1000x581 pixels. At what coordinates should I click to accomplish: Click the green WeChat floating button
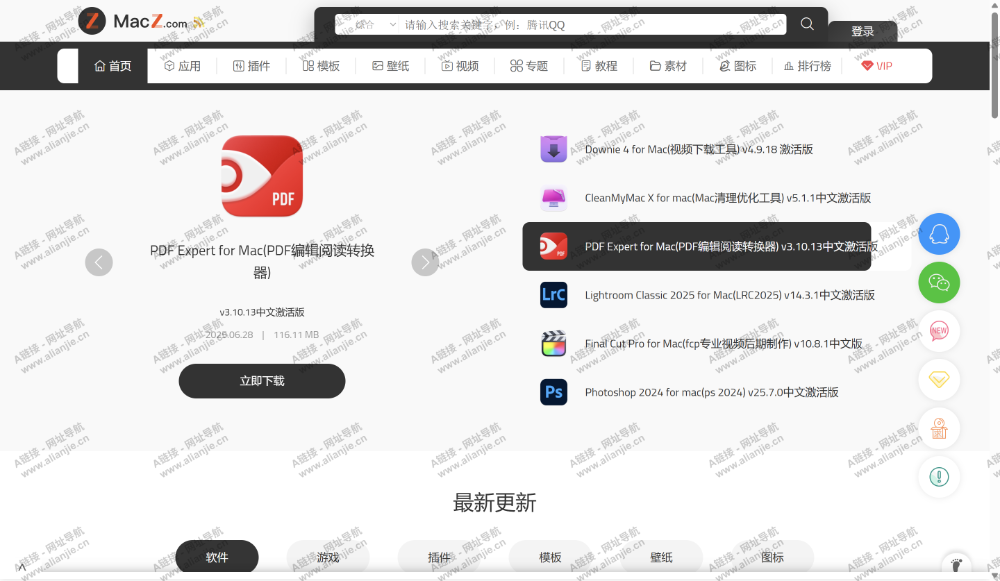[939, 283]
